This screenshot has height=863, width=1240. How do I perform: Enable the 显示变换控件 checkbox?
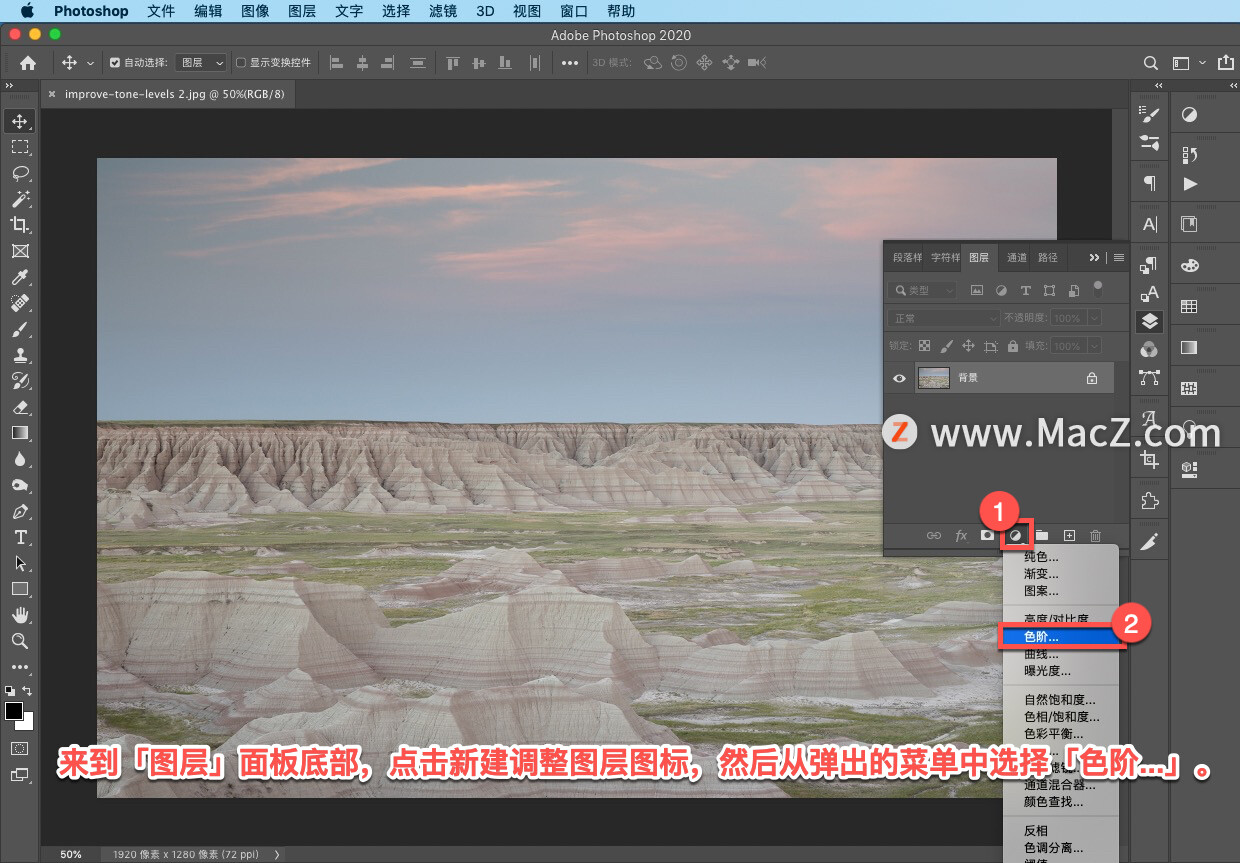(x=241, y=63)
